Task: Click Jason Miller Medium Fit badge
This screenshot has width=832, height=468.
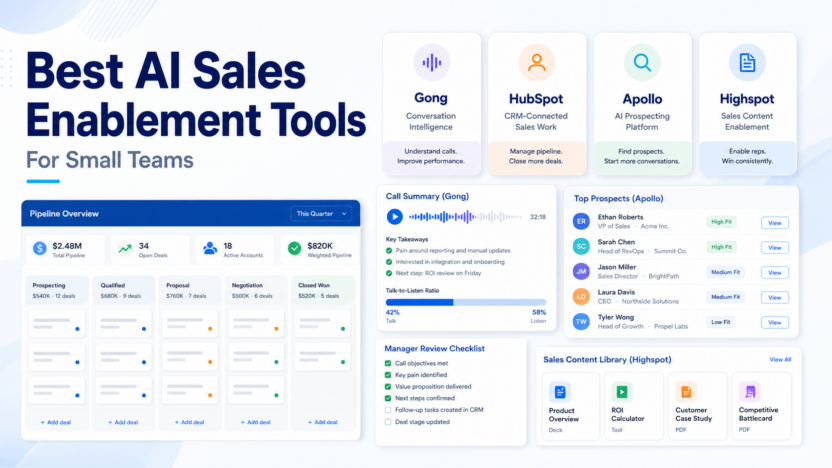Action: 725,272
